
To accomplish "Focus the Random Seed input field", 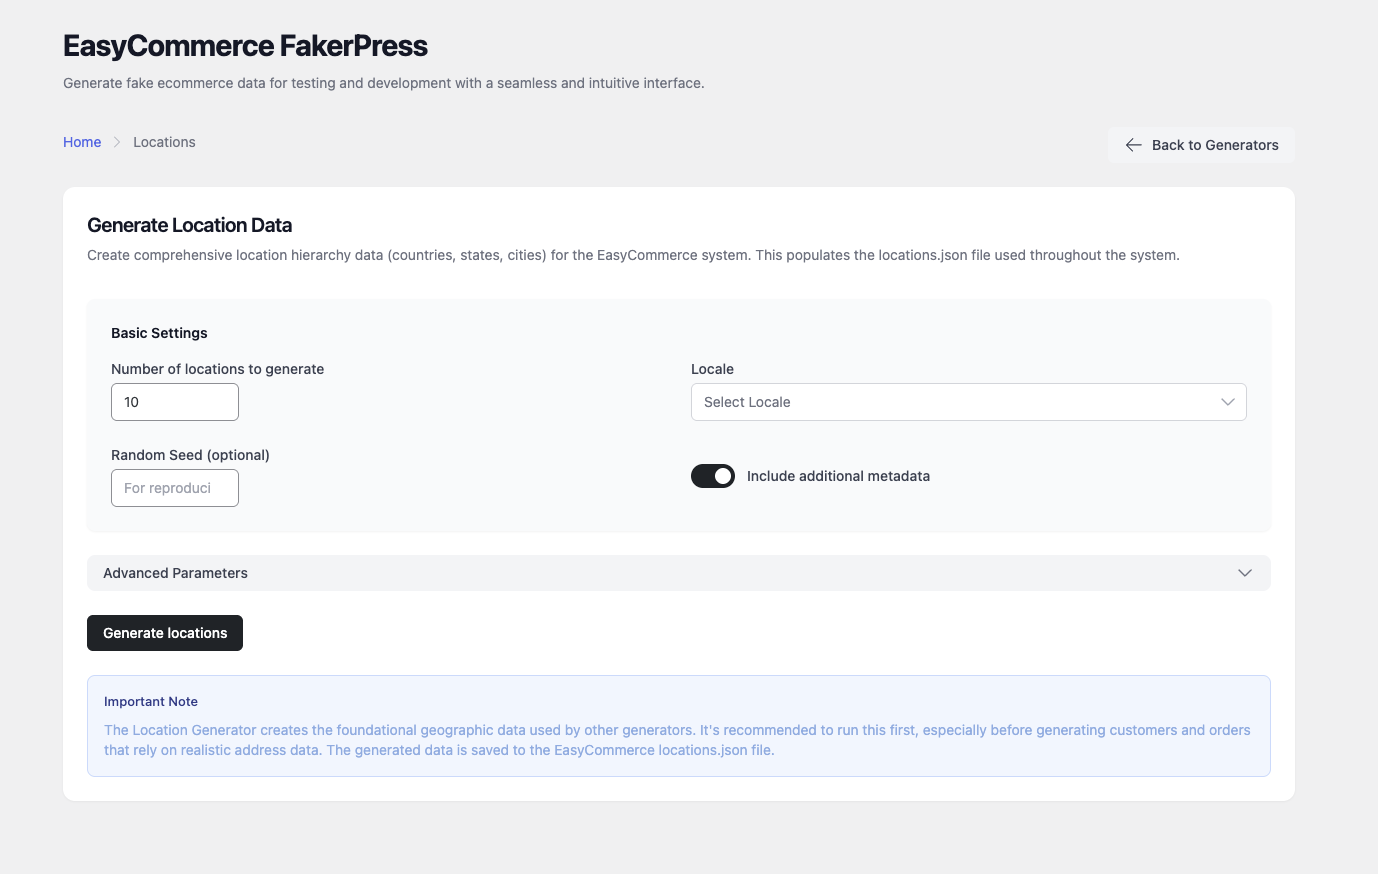I will pyautogui.click(x=174, y=487).
